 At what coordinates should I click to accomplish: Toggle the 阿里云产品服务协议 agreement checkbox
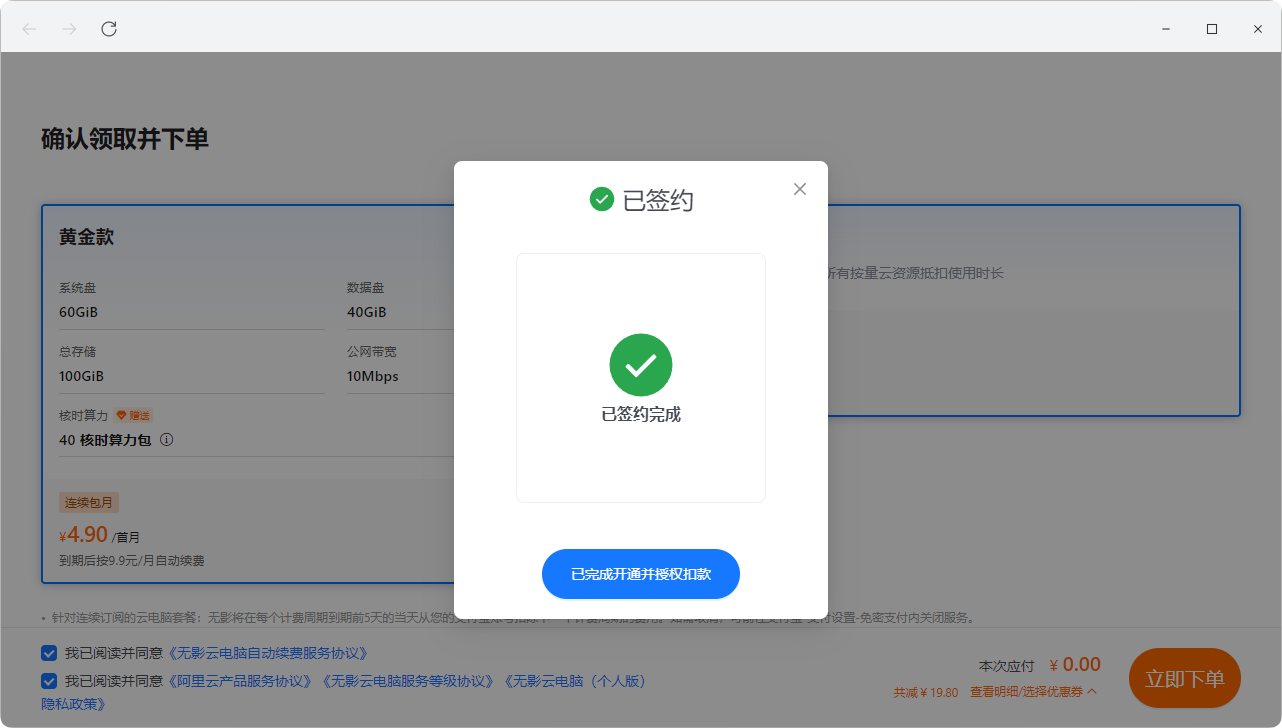pyautogui.click(x=49, y=681)
